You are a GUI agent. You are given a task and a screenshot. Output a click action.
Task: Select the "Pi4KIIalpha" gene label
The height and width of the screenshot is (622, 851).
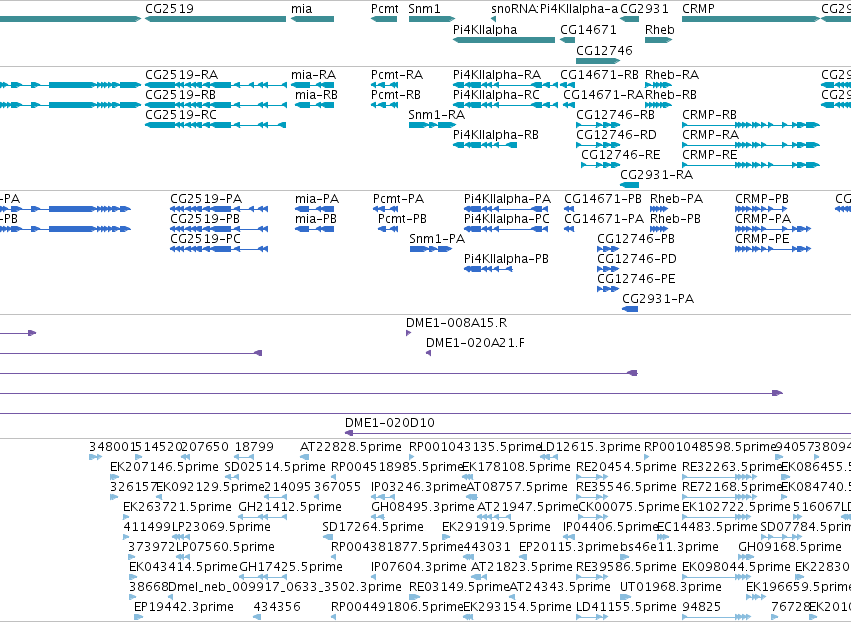(485, 30)
